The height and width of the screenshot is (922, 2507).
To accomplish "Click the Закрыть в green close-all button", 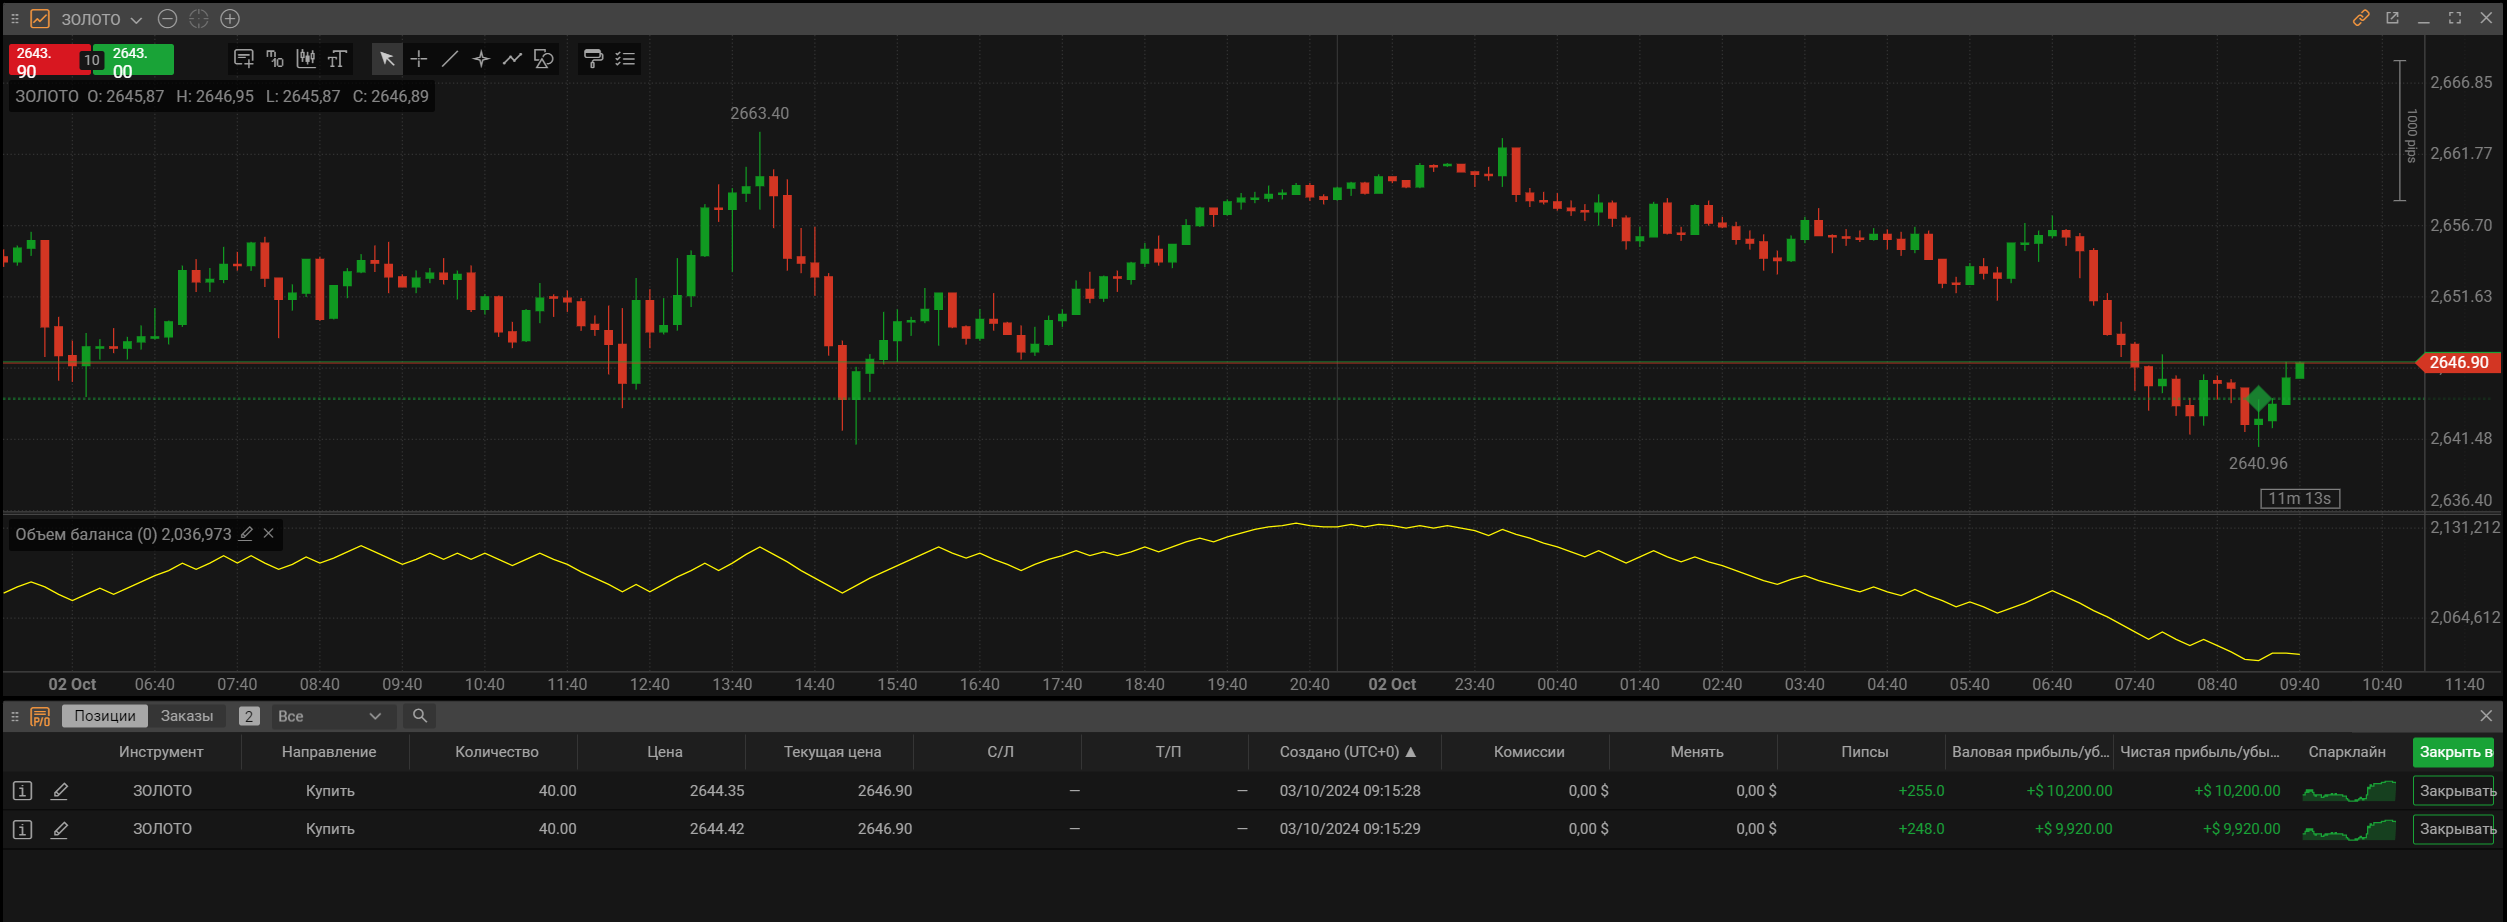I will (2455, 752).
